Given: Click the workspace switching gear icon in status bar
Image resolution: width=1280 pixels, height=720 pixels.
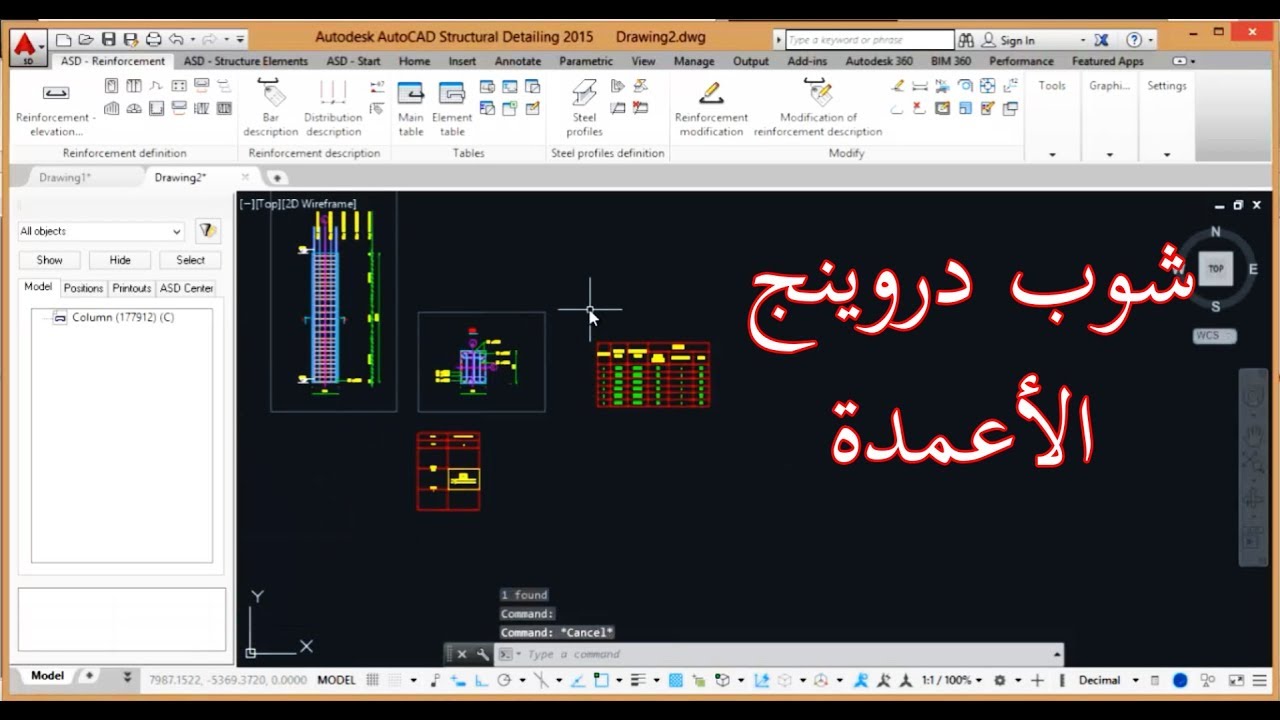Looking at the screenshot, I should [1000, 680].
